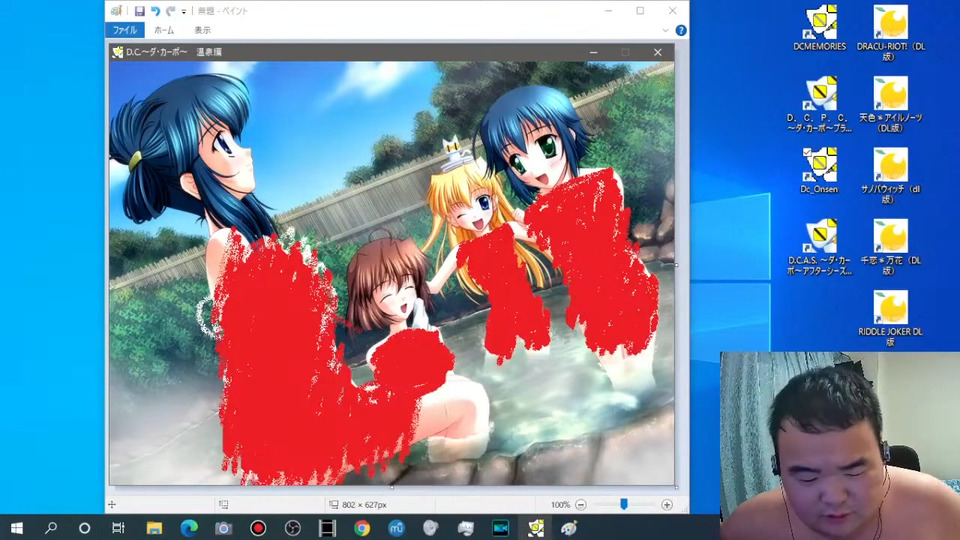This screenshot has height=540, width=960.
Task: Open the Camera app on the taskbar
Action: point(223,528)
